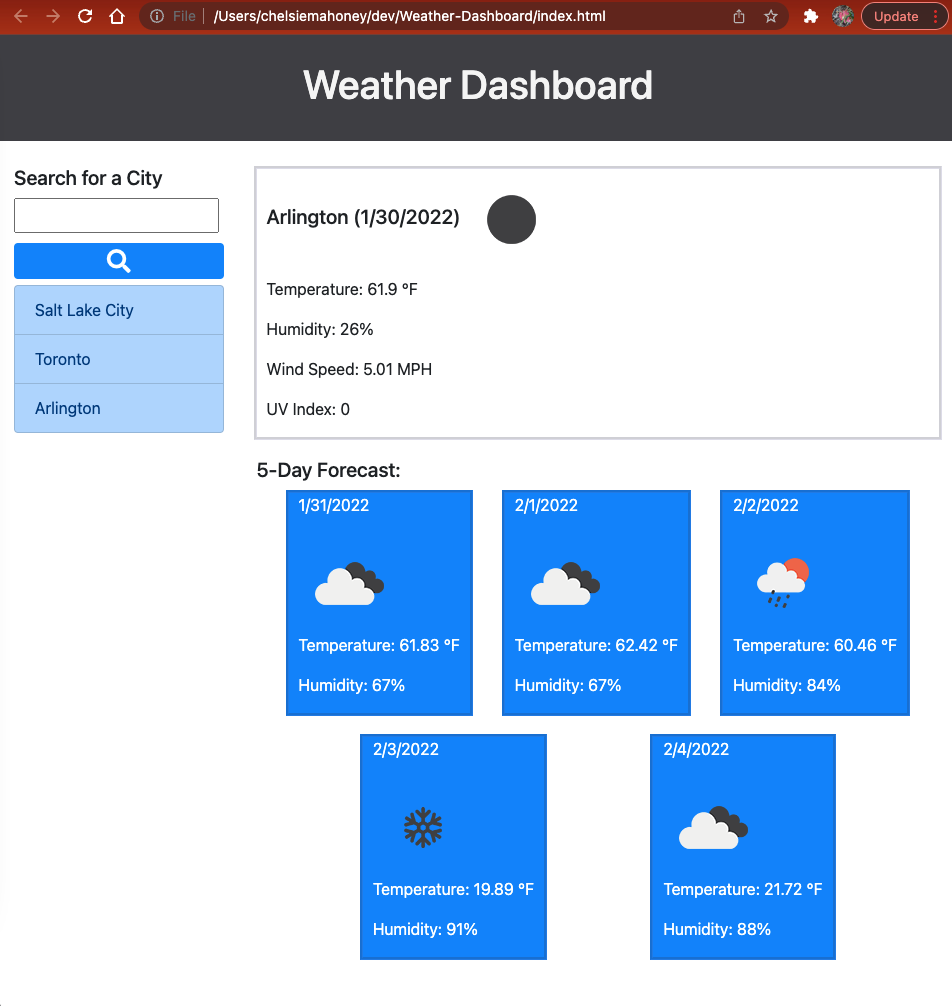Screen dimensions: 952x1006
Task: Click Humidity: 67% on the 2/1/2022 card
Action: tap(568, 685)
